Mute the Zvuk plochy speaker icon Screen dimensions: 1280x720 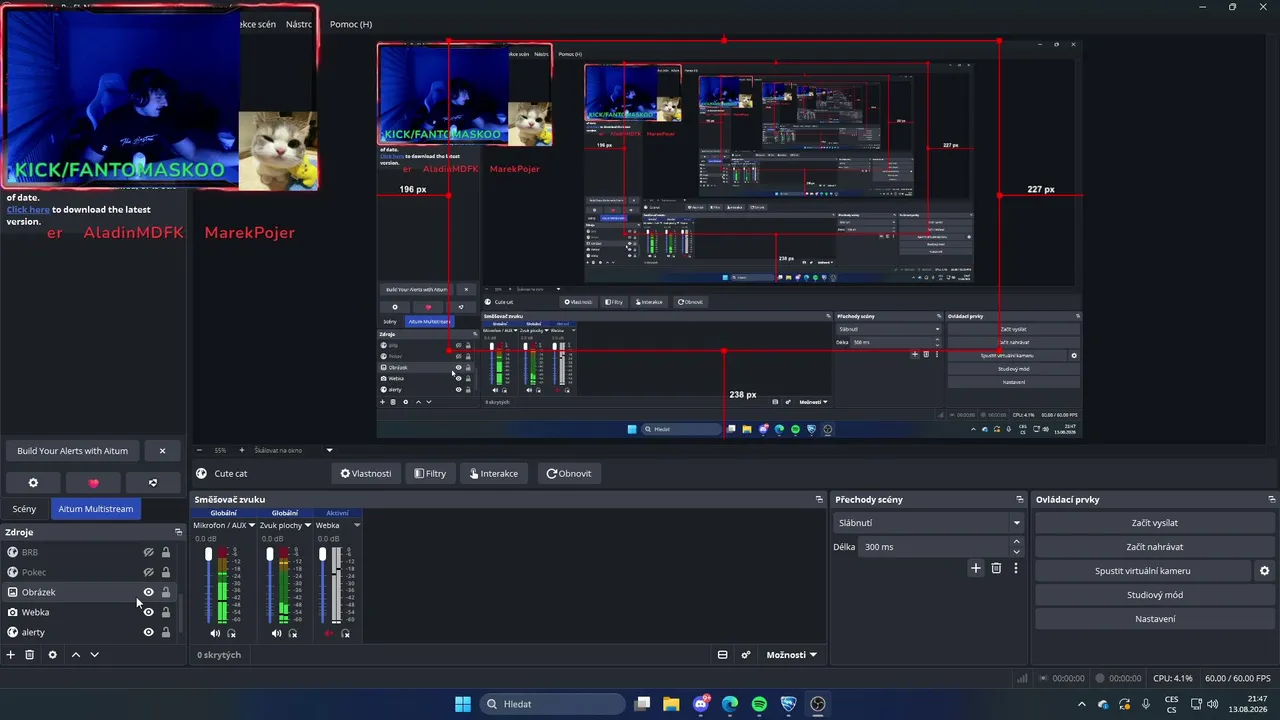276,633
